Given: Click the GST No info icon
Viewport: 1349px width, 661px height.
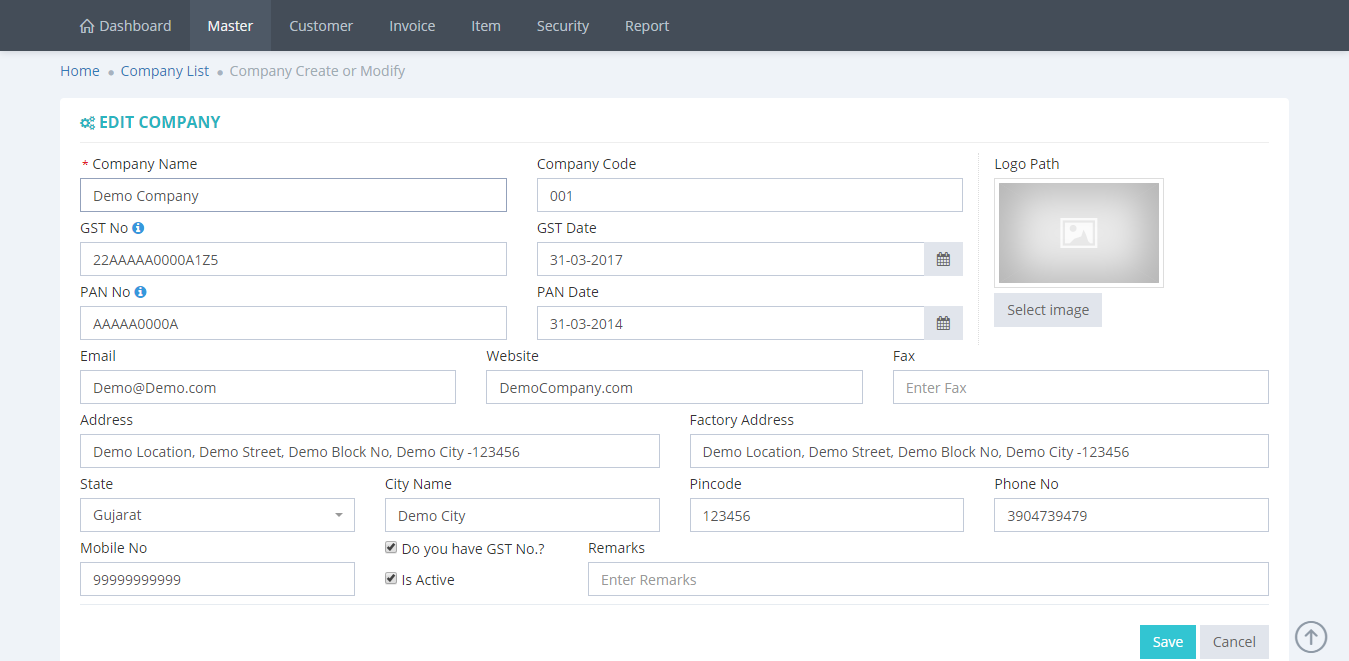Looking at the screenshot, I should point(138,228).
